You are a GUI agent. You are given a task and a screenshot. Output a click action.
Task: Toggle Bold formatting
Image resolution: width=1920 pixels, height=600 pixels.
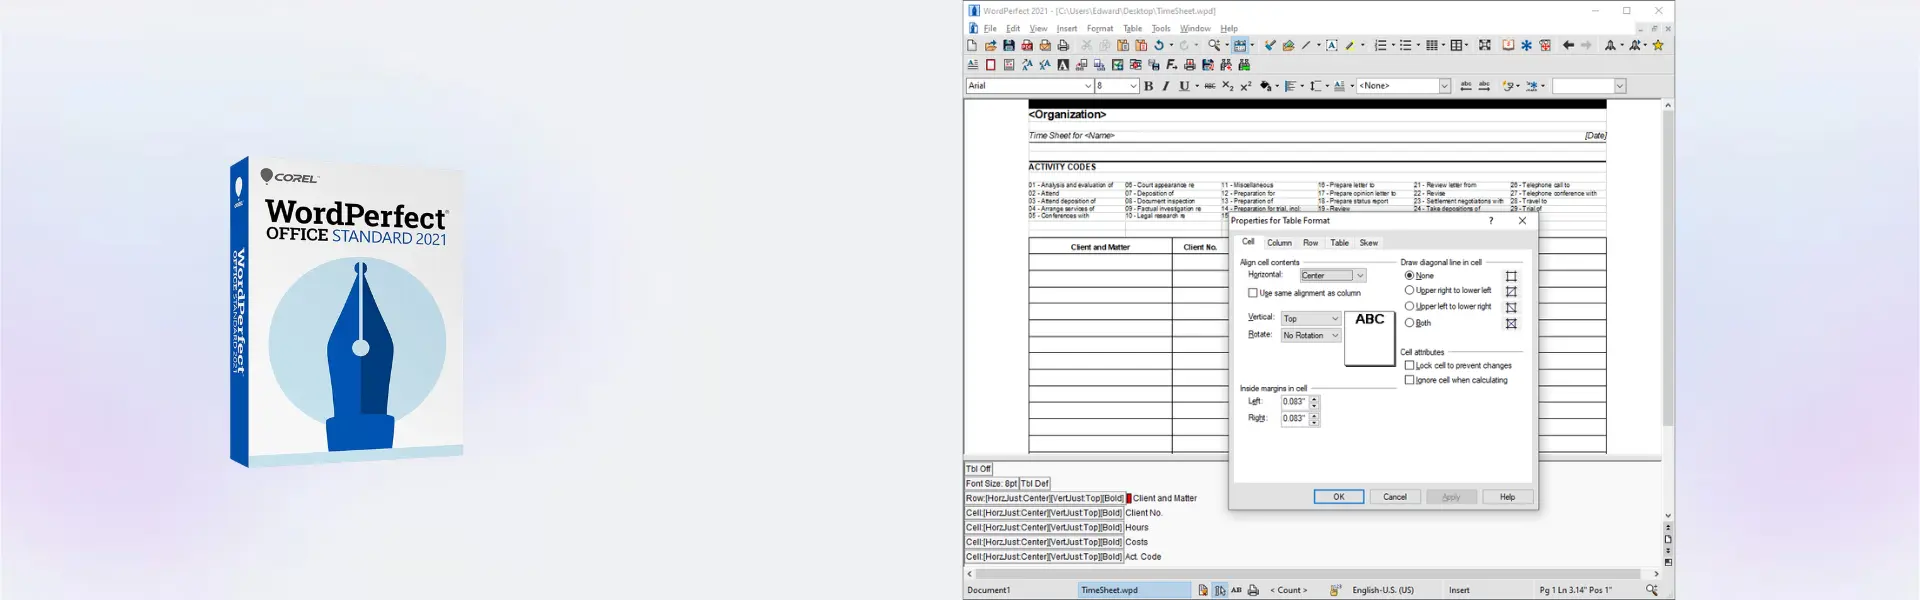tap(1148, 86)
